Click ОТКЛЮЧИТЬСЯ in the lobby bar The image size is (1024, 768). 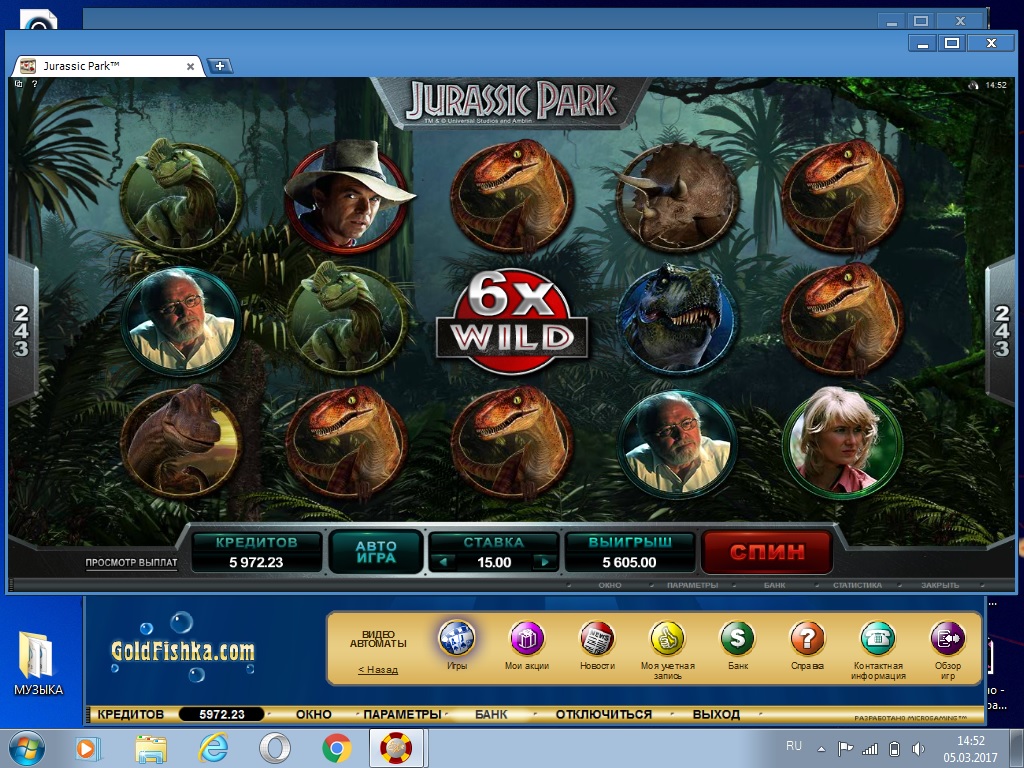click(603, 714)
